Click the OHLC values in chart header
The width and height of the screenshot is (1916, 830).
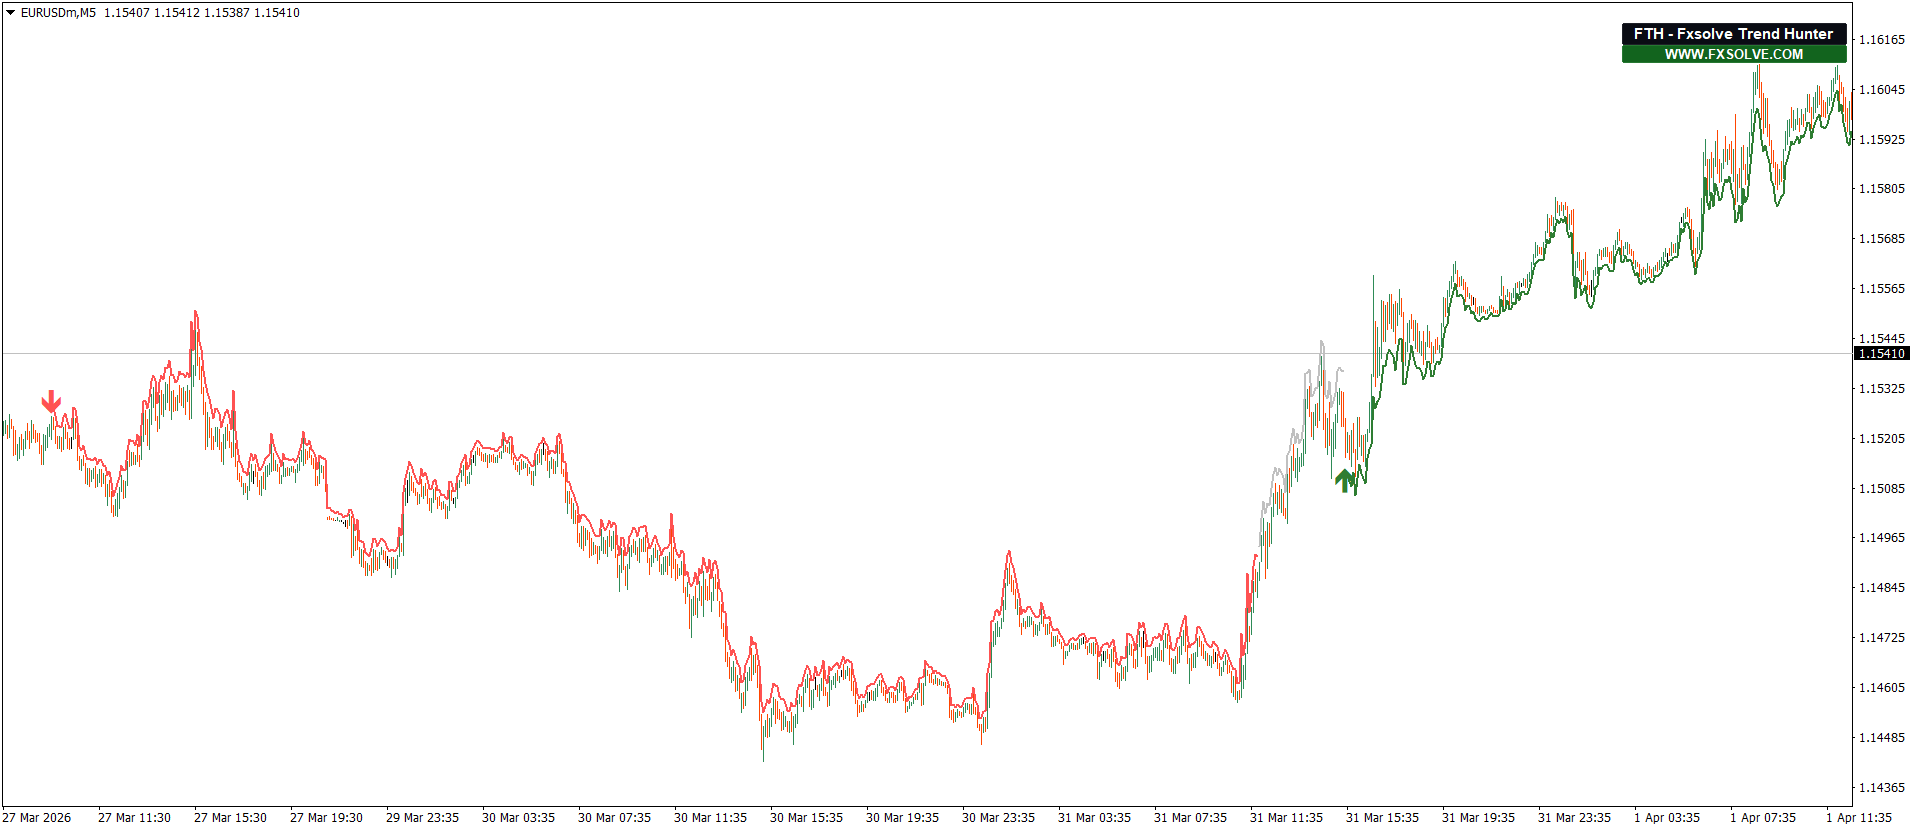click(x=201, y=13)
